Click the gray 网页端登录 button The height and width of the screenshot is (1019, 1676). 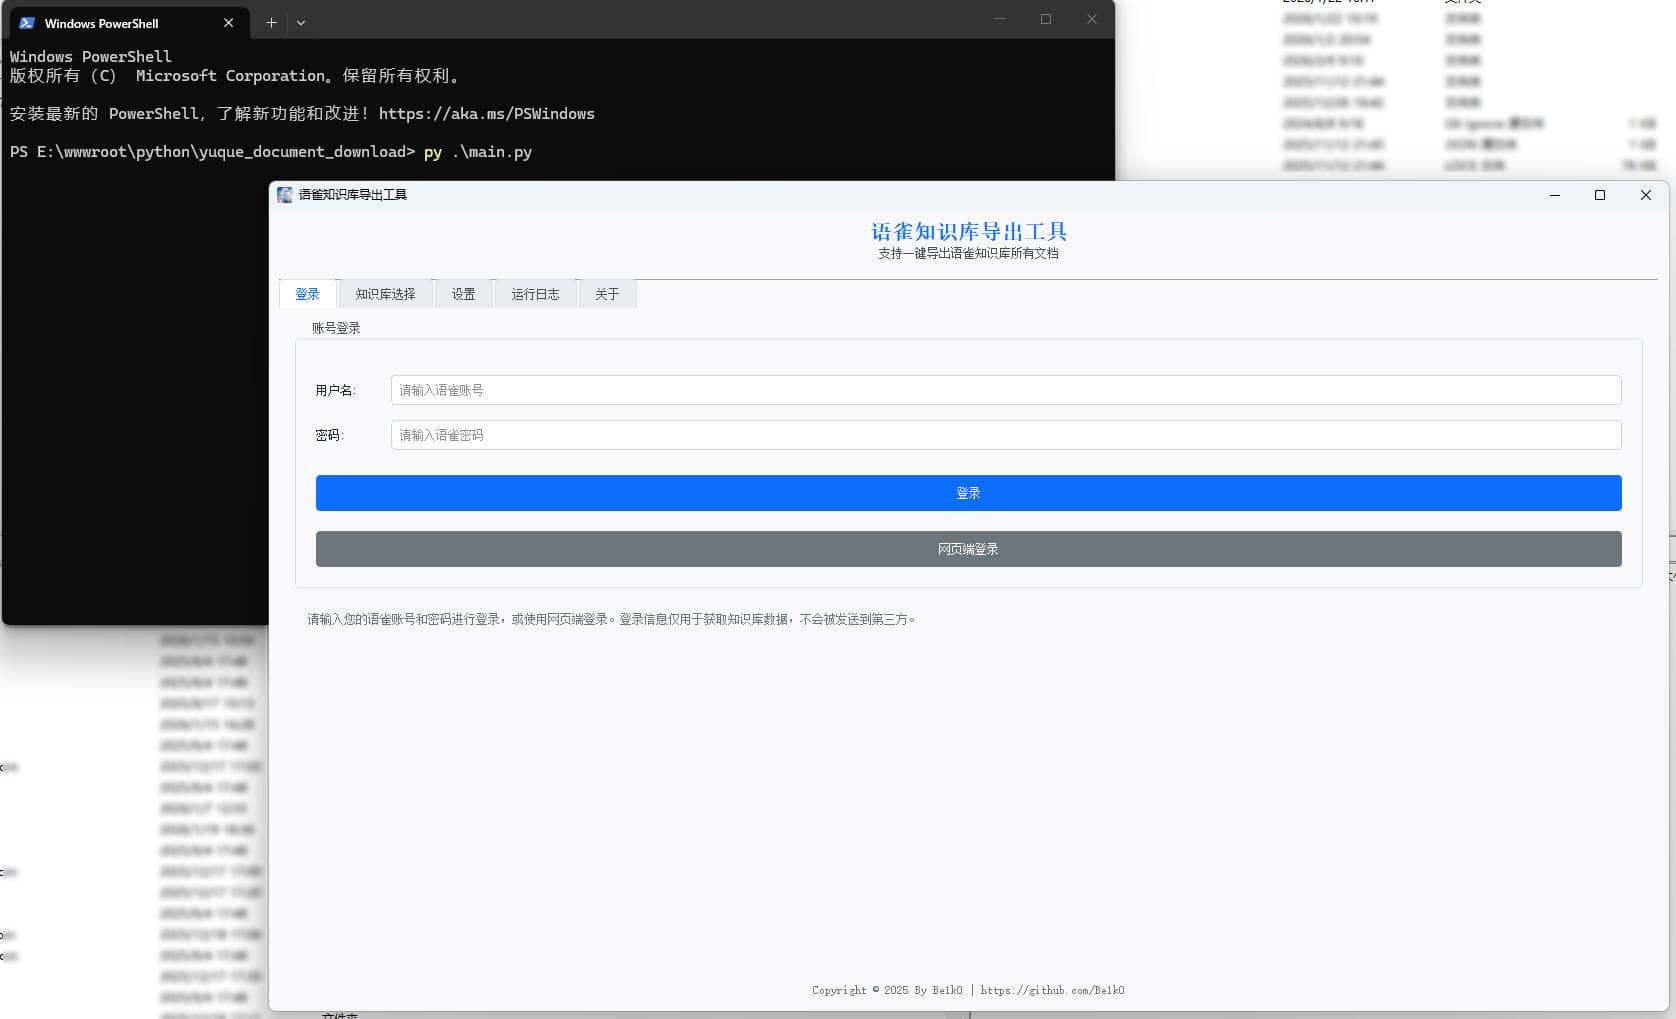(968, 549)
